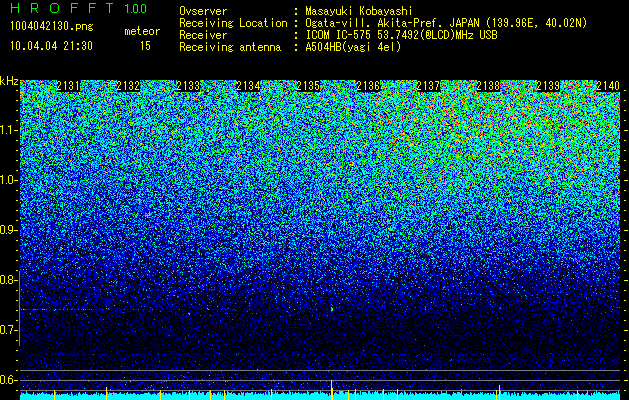Click the HROFFT program title
Viewport: 629px width, 400px height.
click(62, 8)
